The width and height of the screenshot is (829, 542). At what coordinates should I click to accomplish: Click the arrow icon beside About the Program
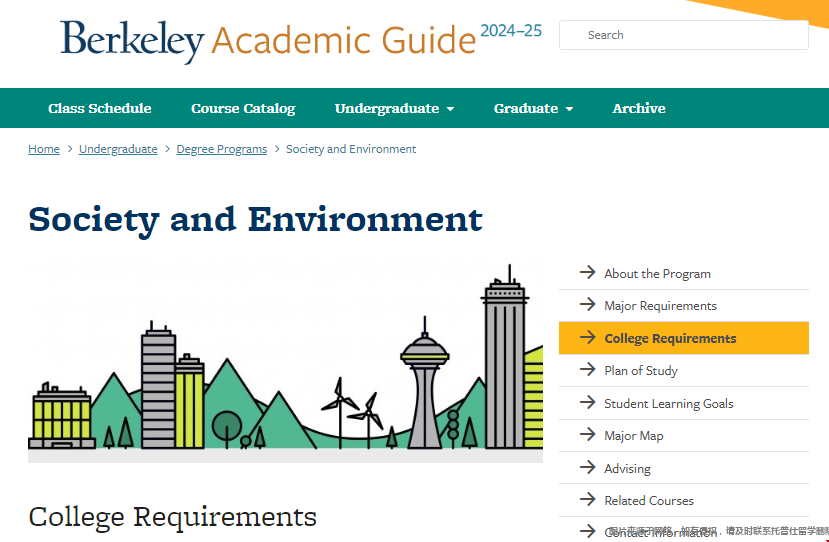click(587, 273)
